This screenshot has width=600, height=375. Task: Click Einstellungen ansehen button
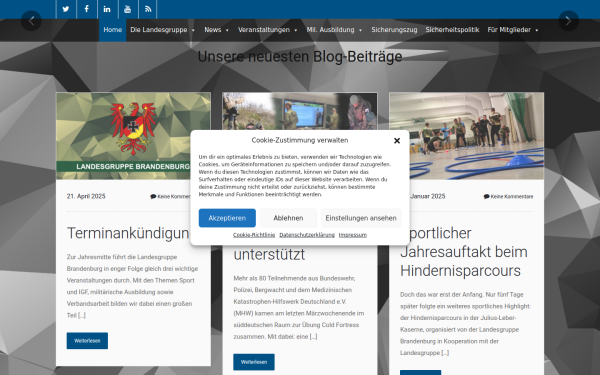tap(361, 218)
